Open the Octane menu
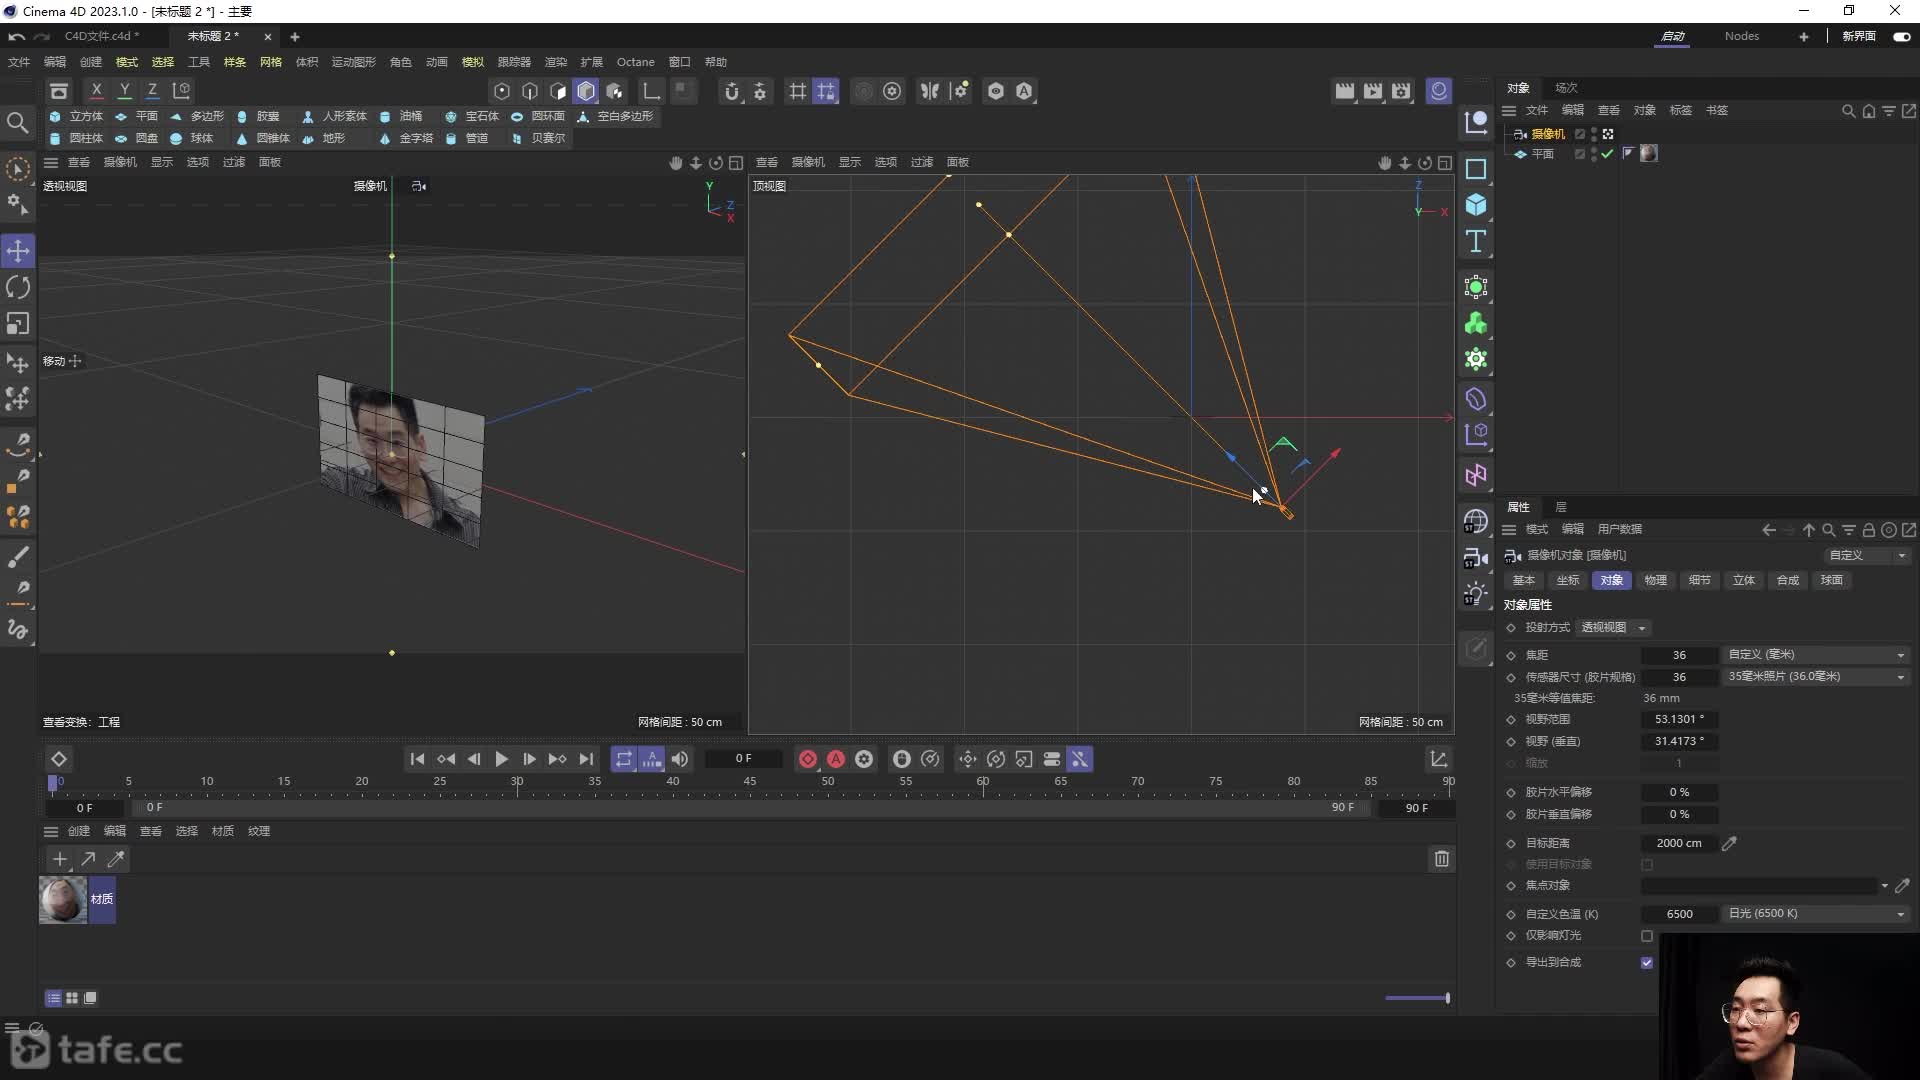1920x1080 pixels. (x=635, y=62)
